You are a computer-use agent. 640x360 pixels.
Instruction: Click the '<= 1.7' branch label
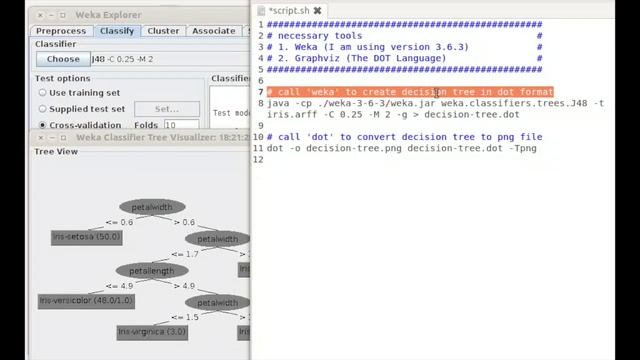(185, 254)
